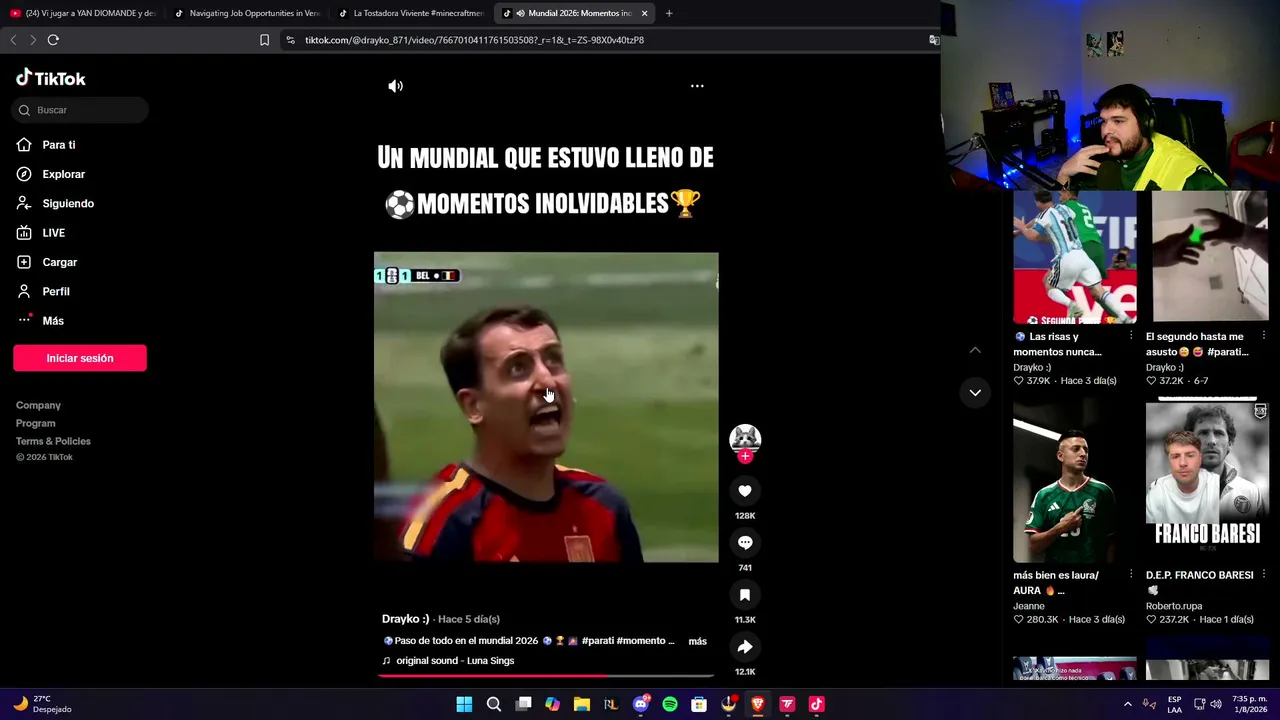1280x720 pixels.
Task: Open Drayko's profile avatar beside the video
Action: point(745,438)
